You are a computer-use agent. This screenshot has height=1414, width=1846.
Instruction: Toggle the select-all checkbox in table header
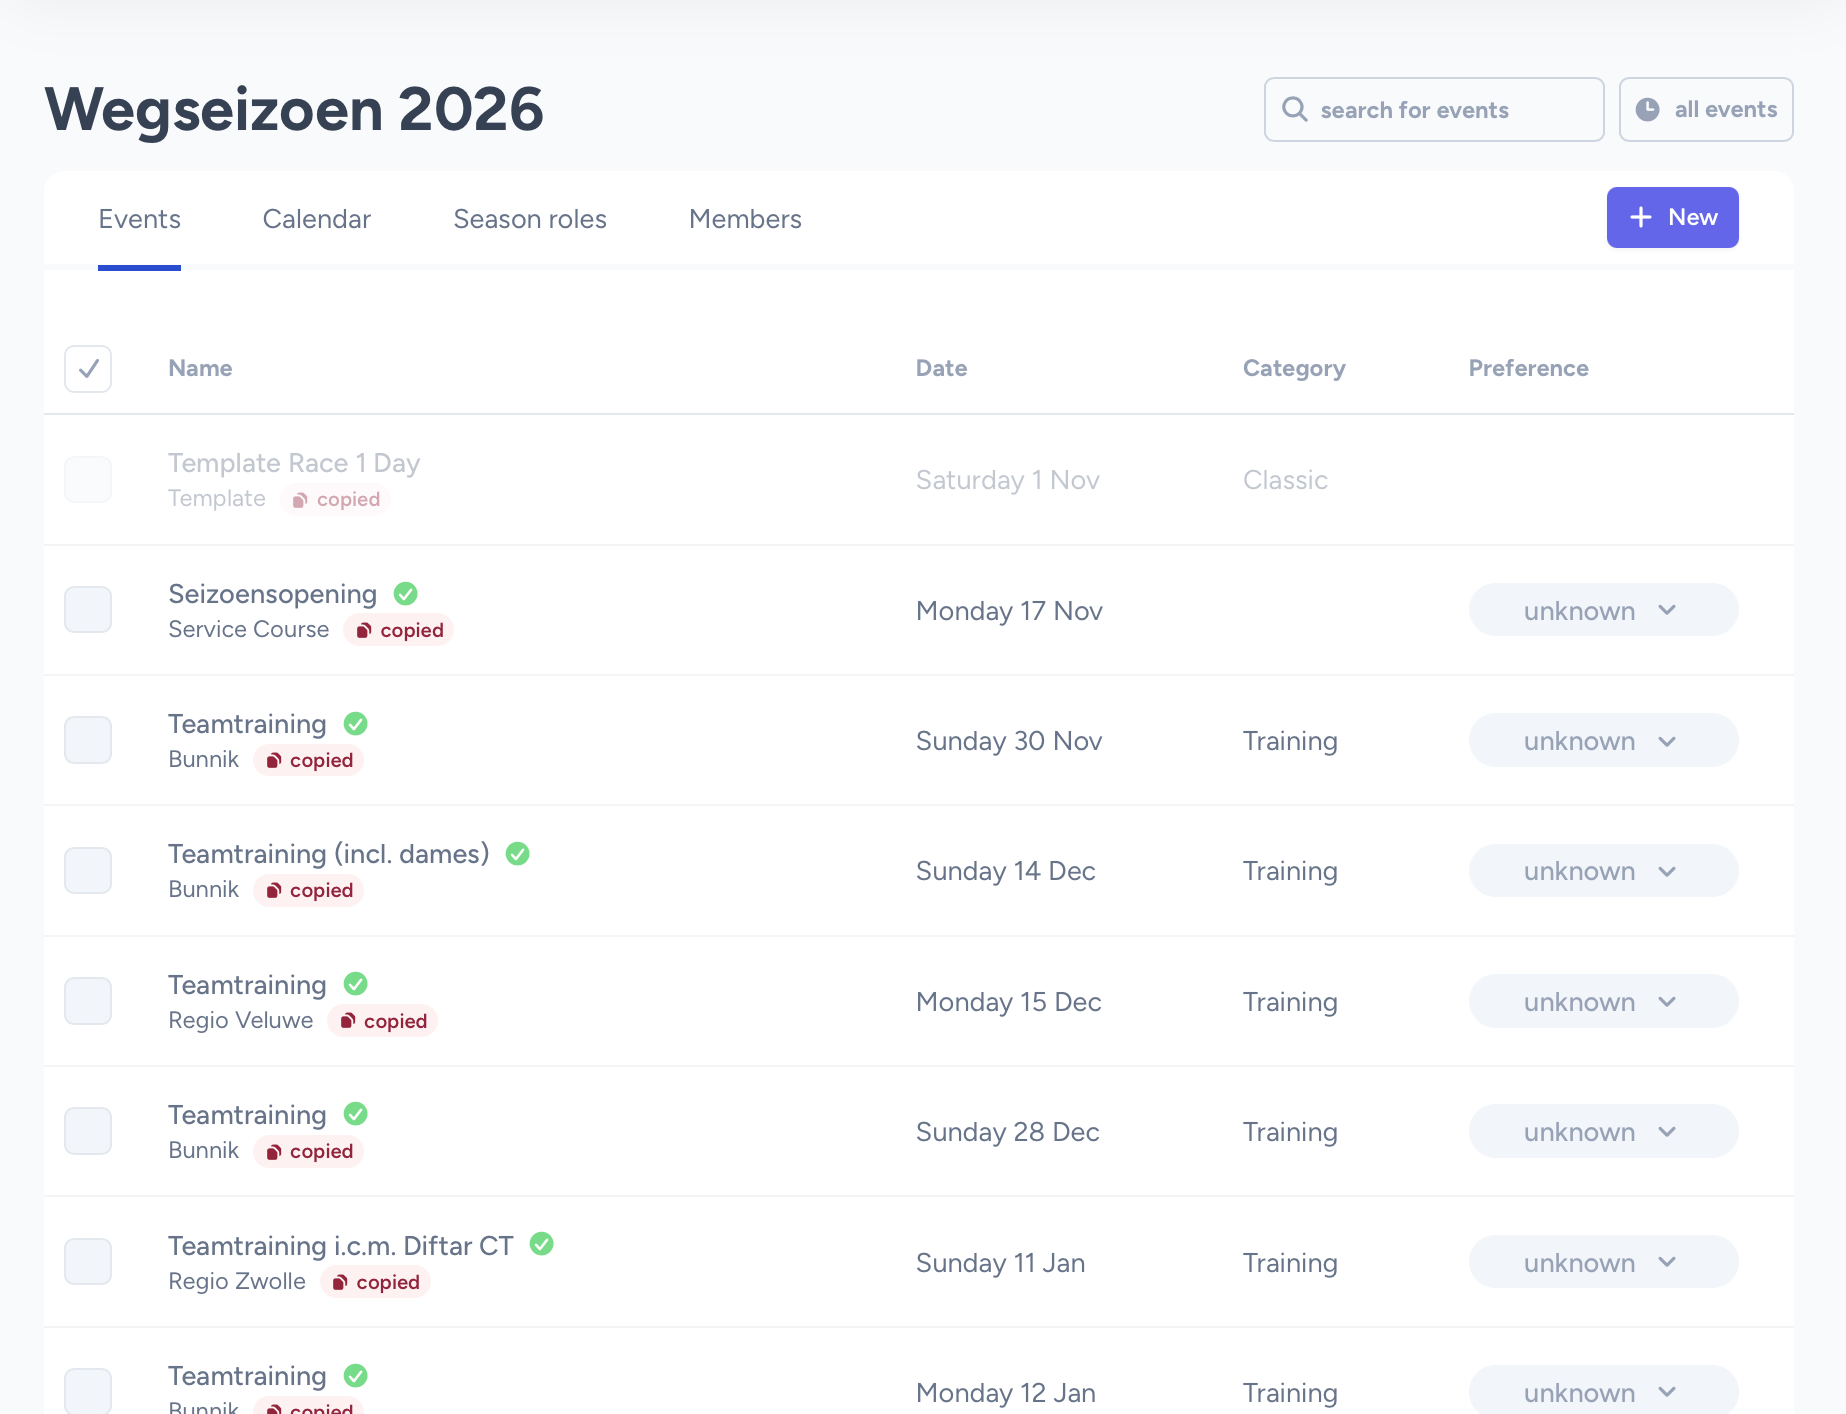coord(88,369)
